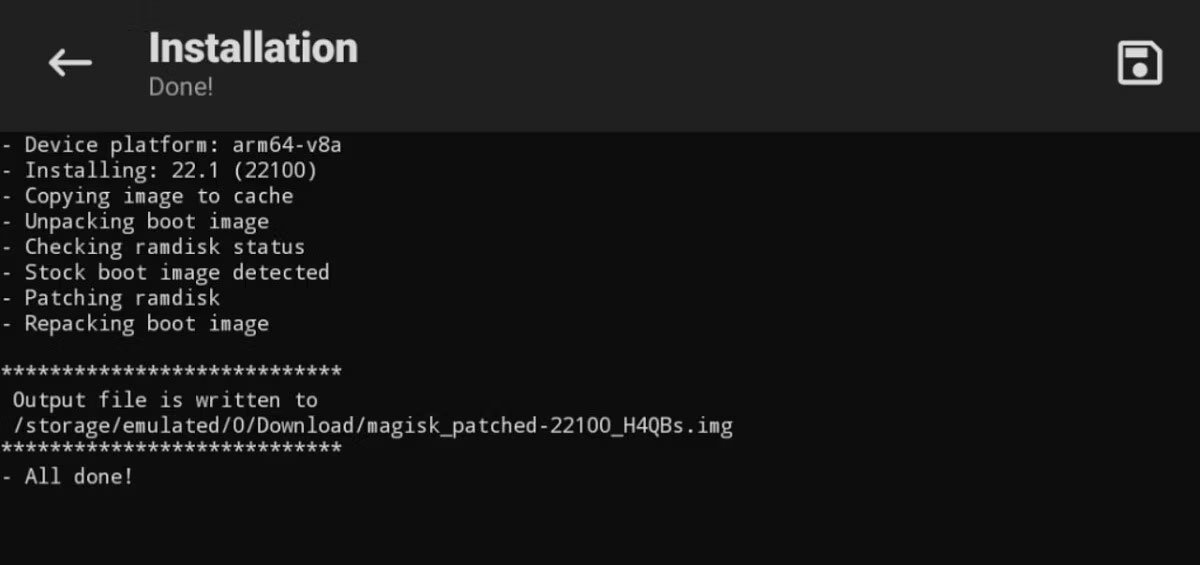This screenshot has height=565, width=1200.
Task: Click the Checking ramdisk status line
Action: (153, 246)
